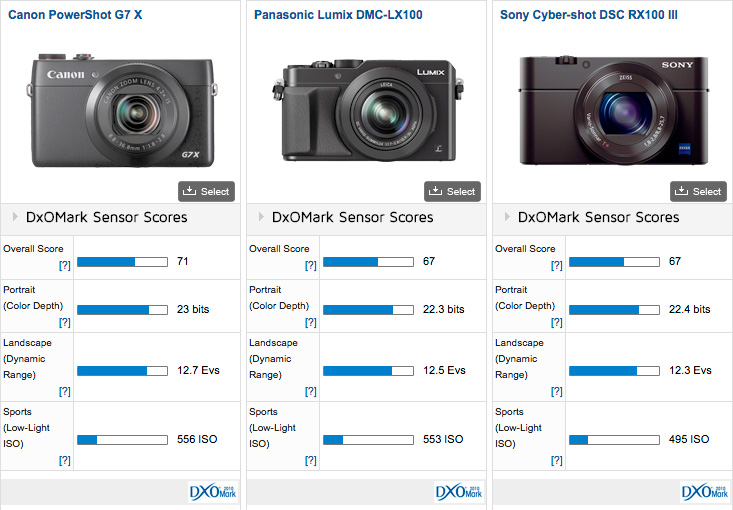The height and width of the screenshot is (510, 733).
Task: Click Canon "Landscape (Dynamic Range)" label
Action: [27, 359]
